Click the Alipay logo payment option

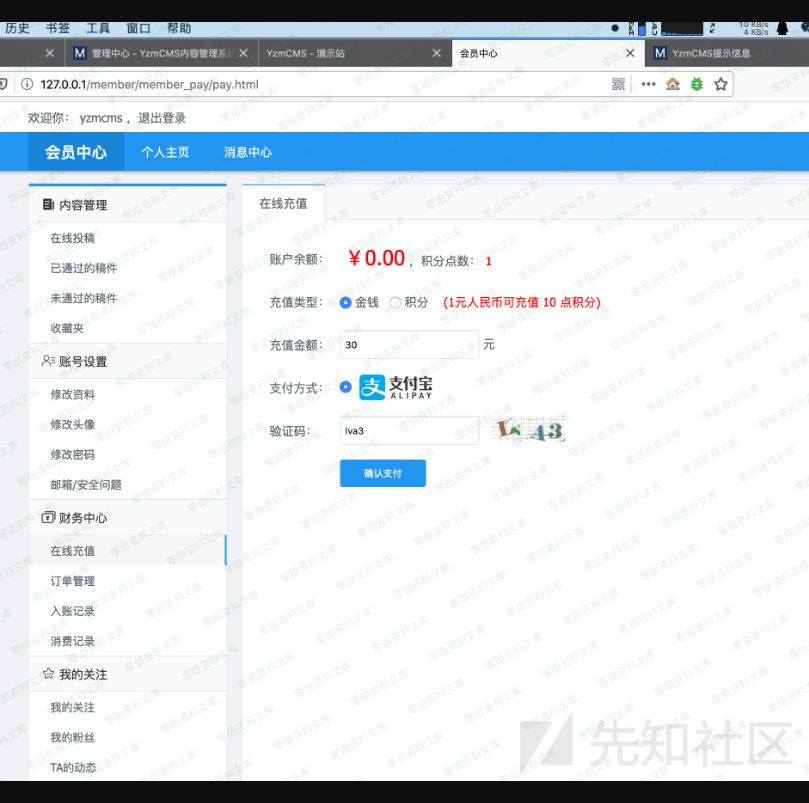pos(396,388)
